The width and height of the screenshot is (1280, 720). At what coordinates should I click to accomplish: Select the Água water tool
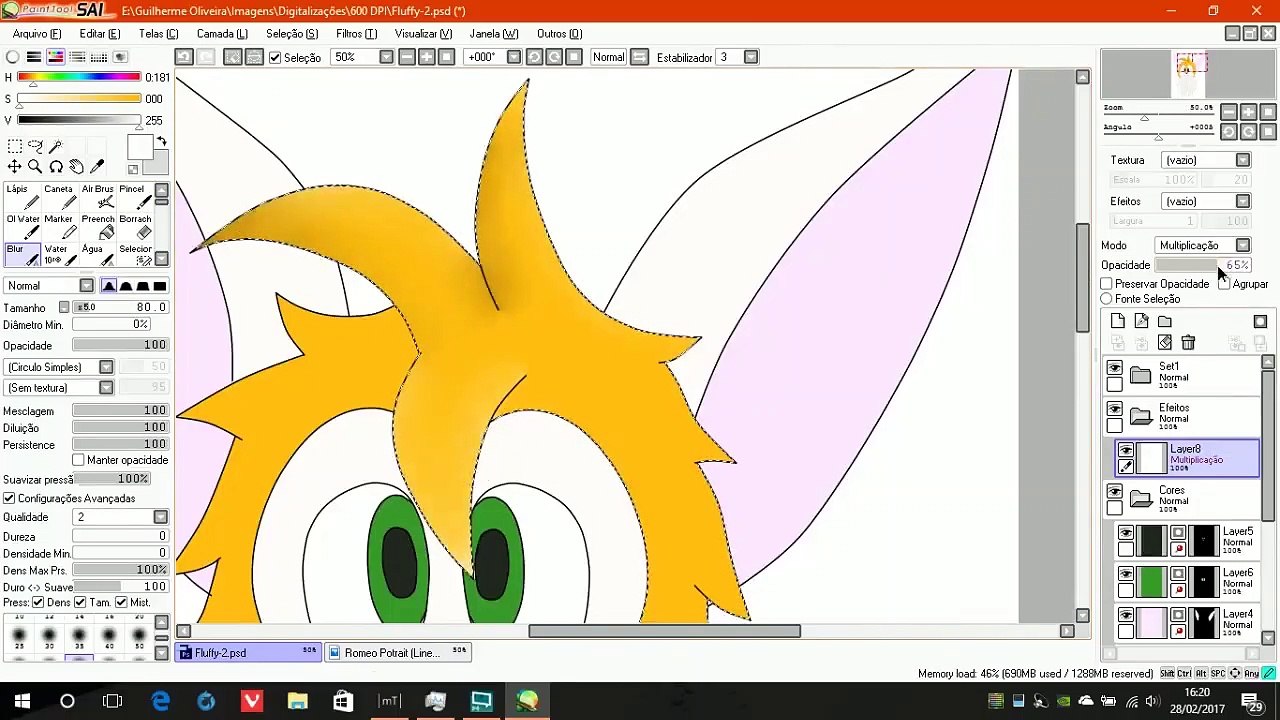[97, 256]
